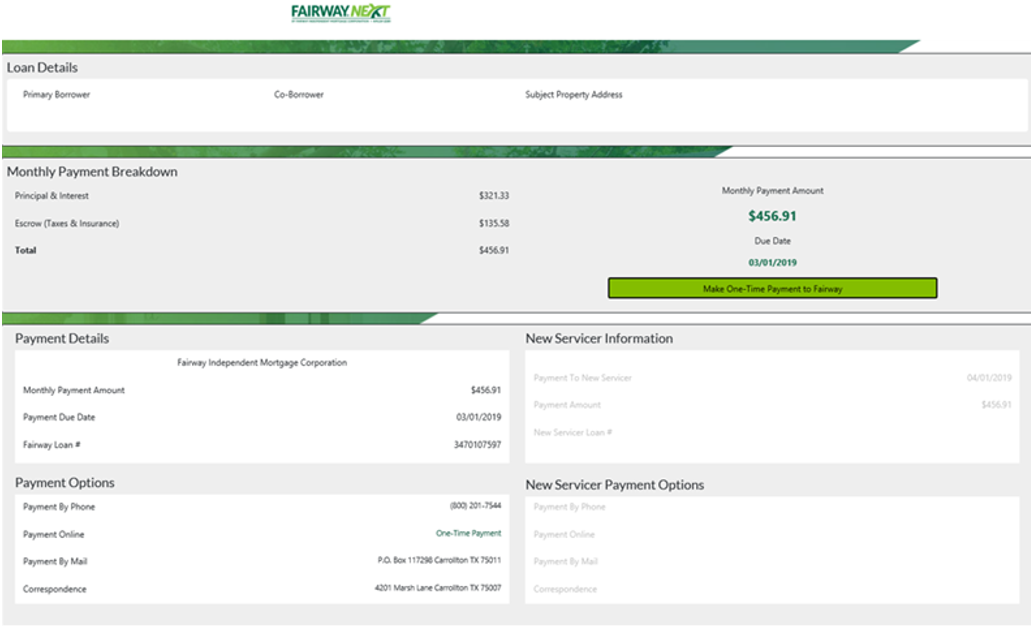Select the greyed Payment By Phone label
Image resolution: width=1031 pixels, height=626 pixels.
(569, 507)
